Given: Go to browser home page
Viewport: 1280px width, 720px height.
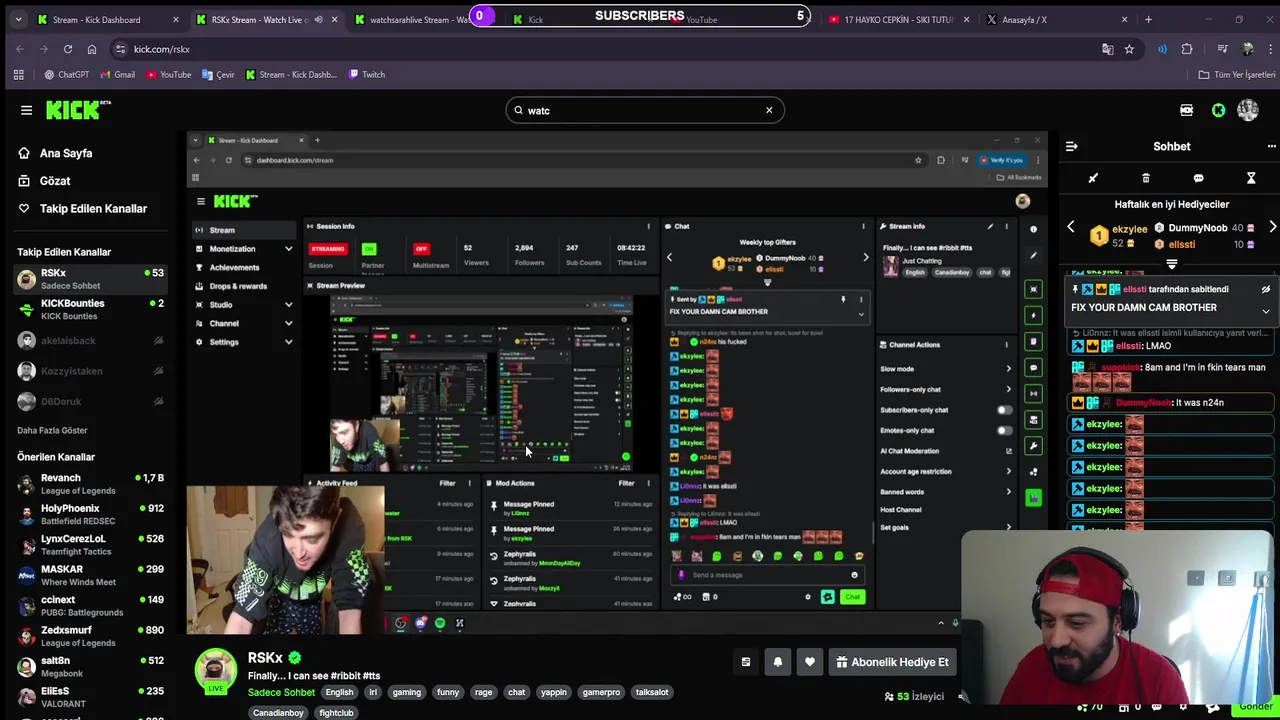Looking at the screenshot, I should (92, 49).
